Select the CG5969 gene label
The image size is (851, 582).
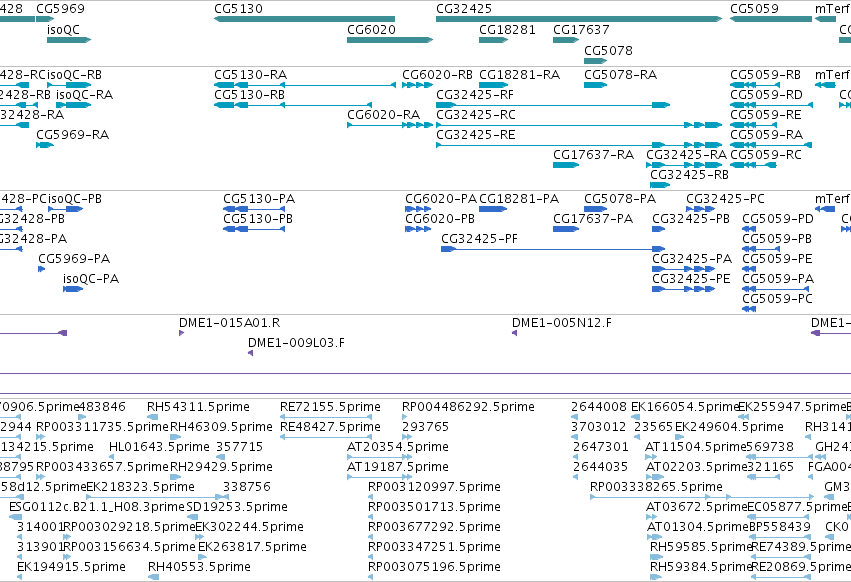tap(60, 9)
